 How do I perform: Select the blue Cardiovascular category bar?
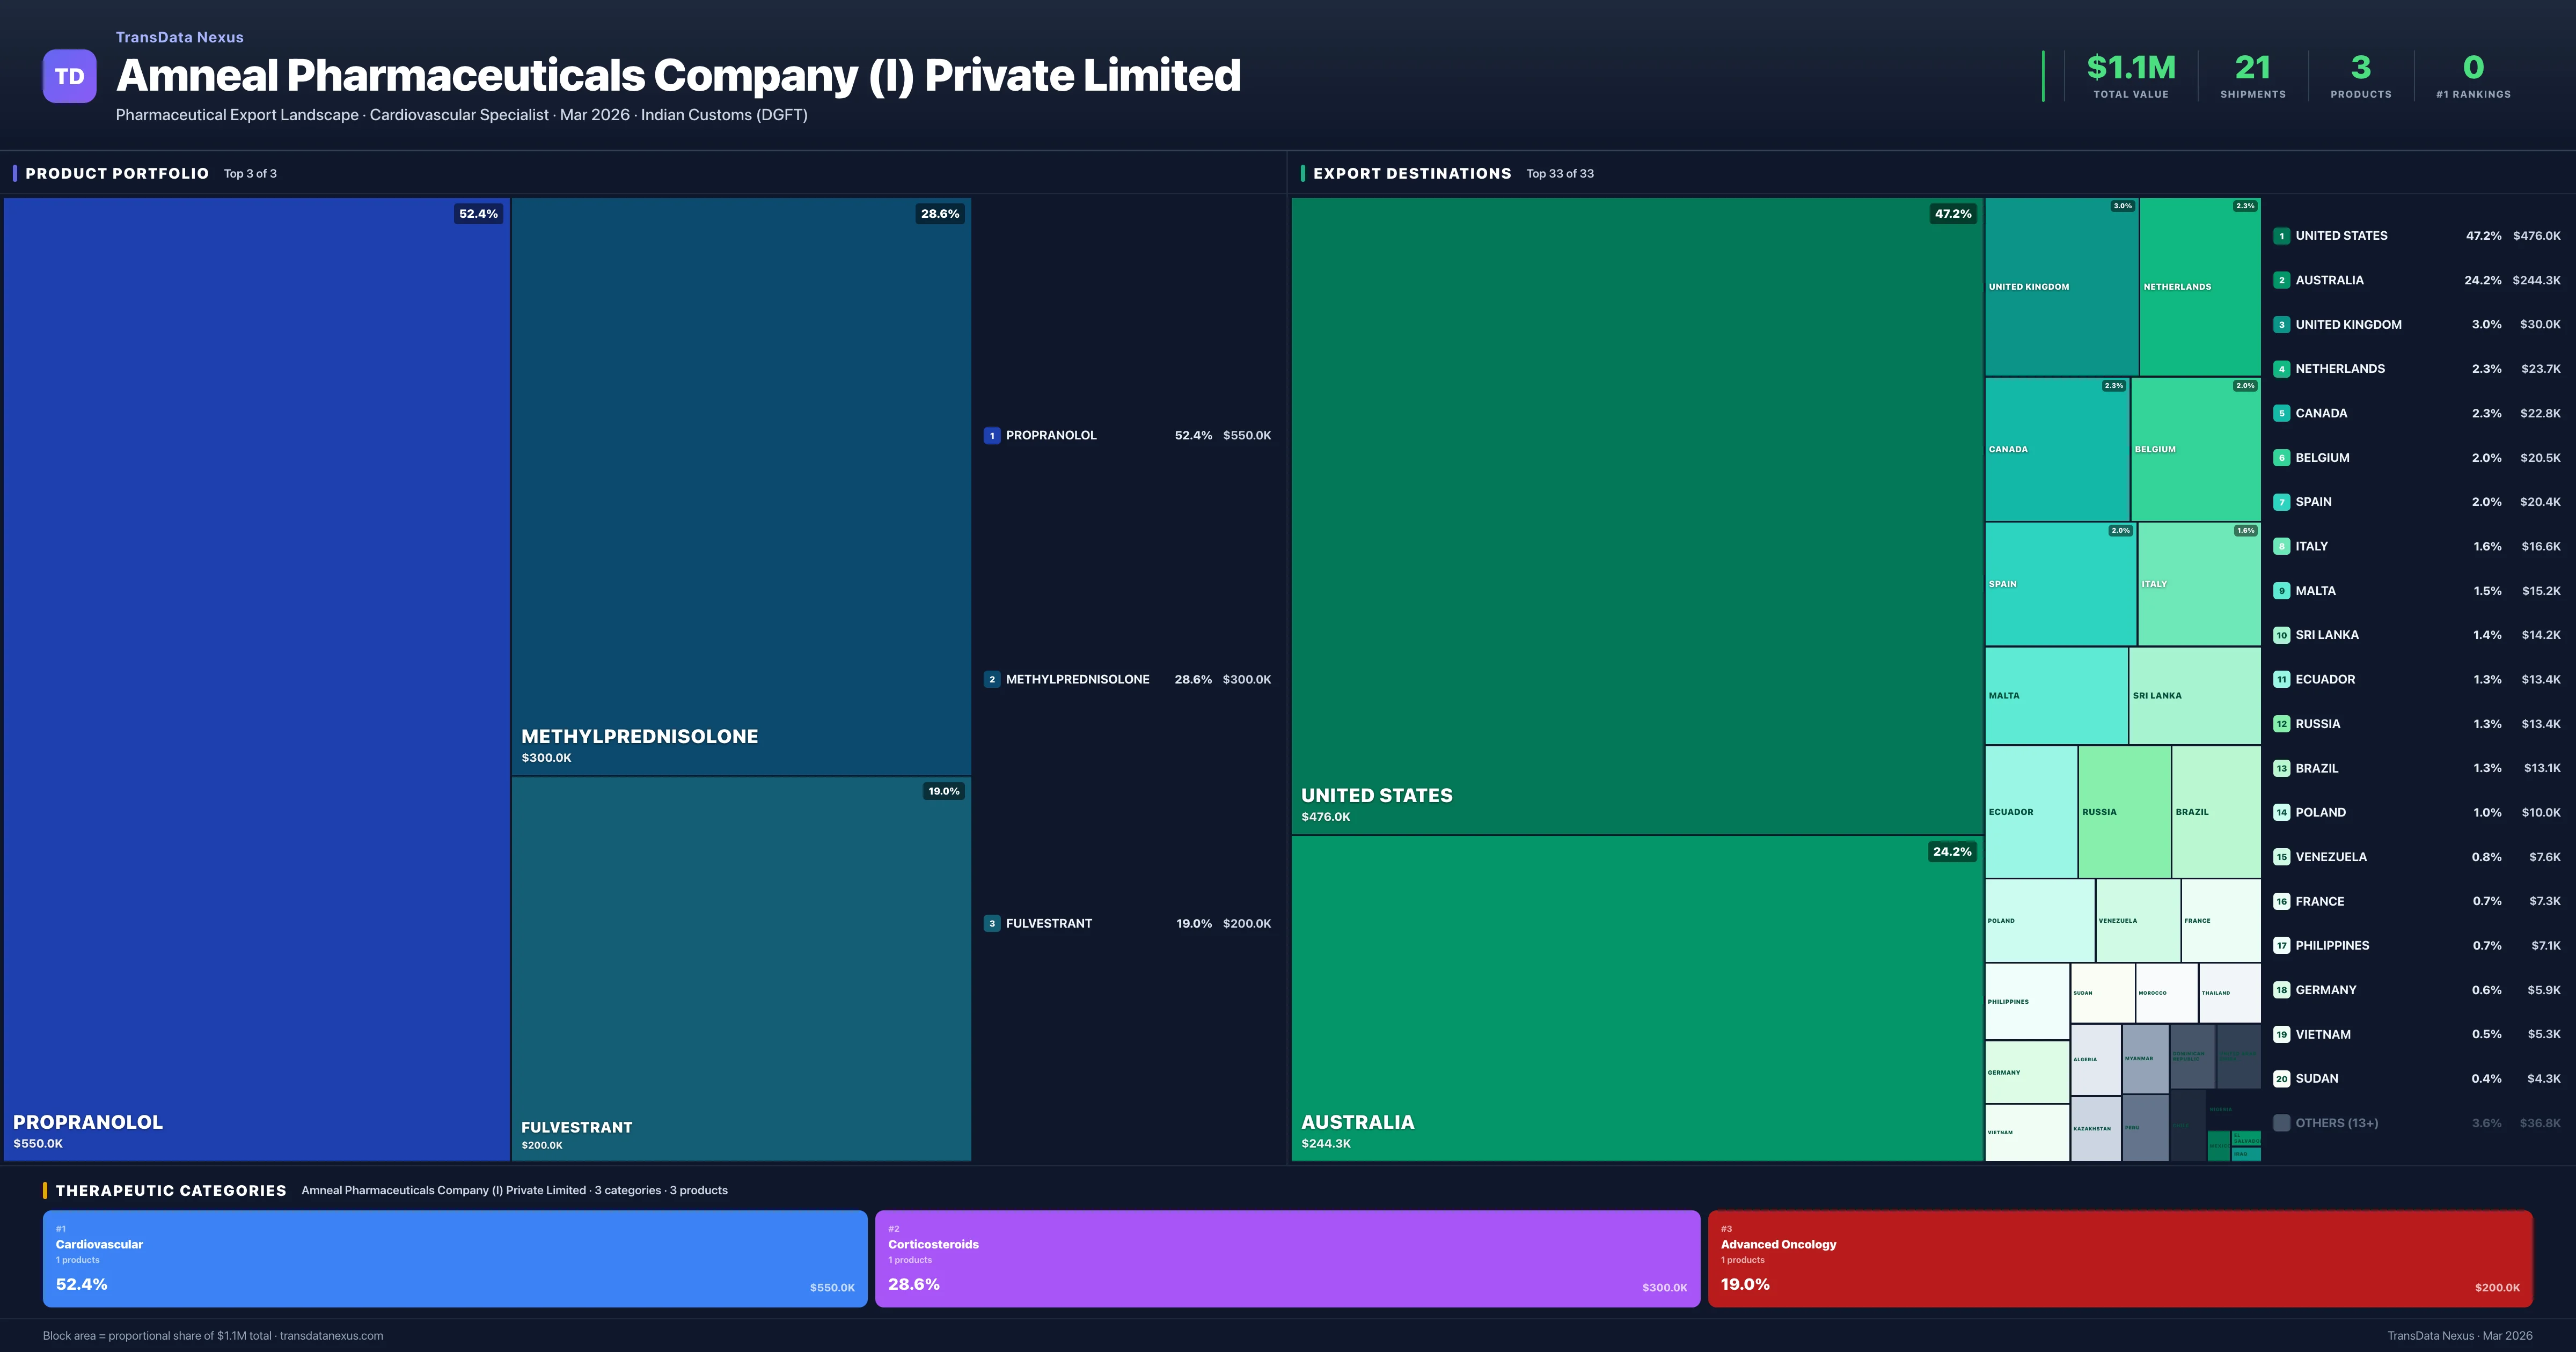pyautogui.click(x=455, y=1258)
